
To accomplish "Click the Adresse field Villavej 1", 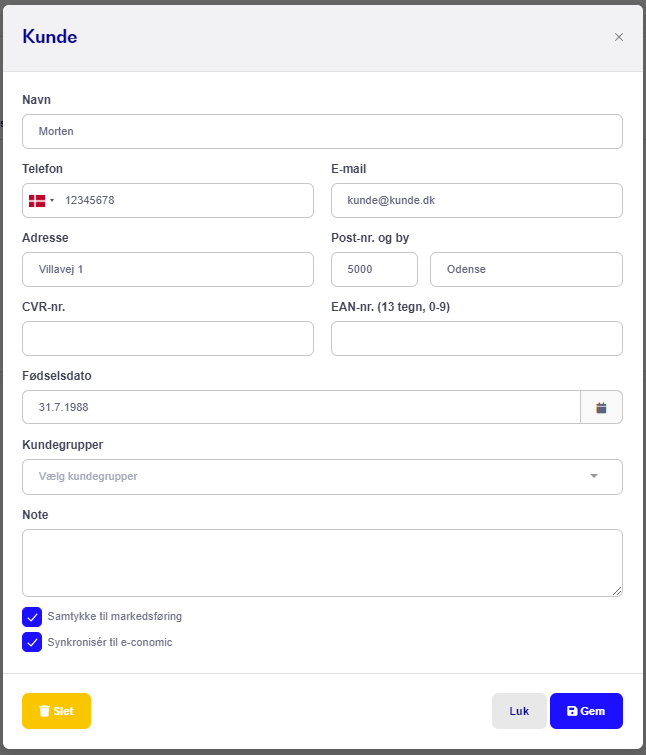I will pos(168,269).
